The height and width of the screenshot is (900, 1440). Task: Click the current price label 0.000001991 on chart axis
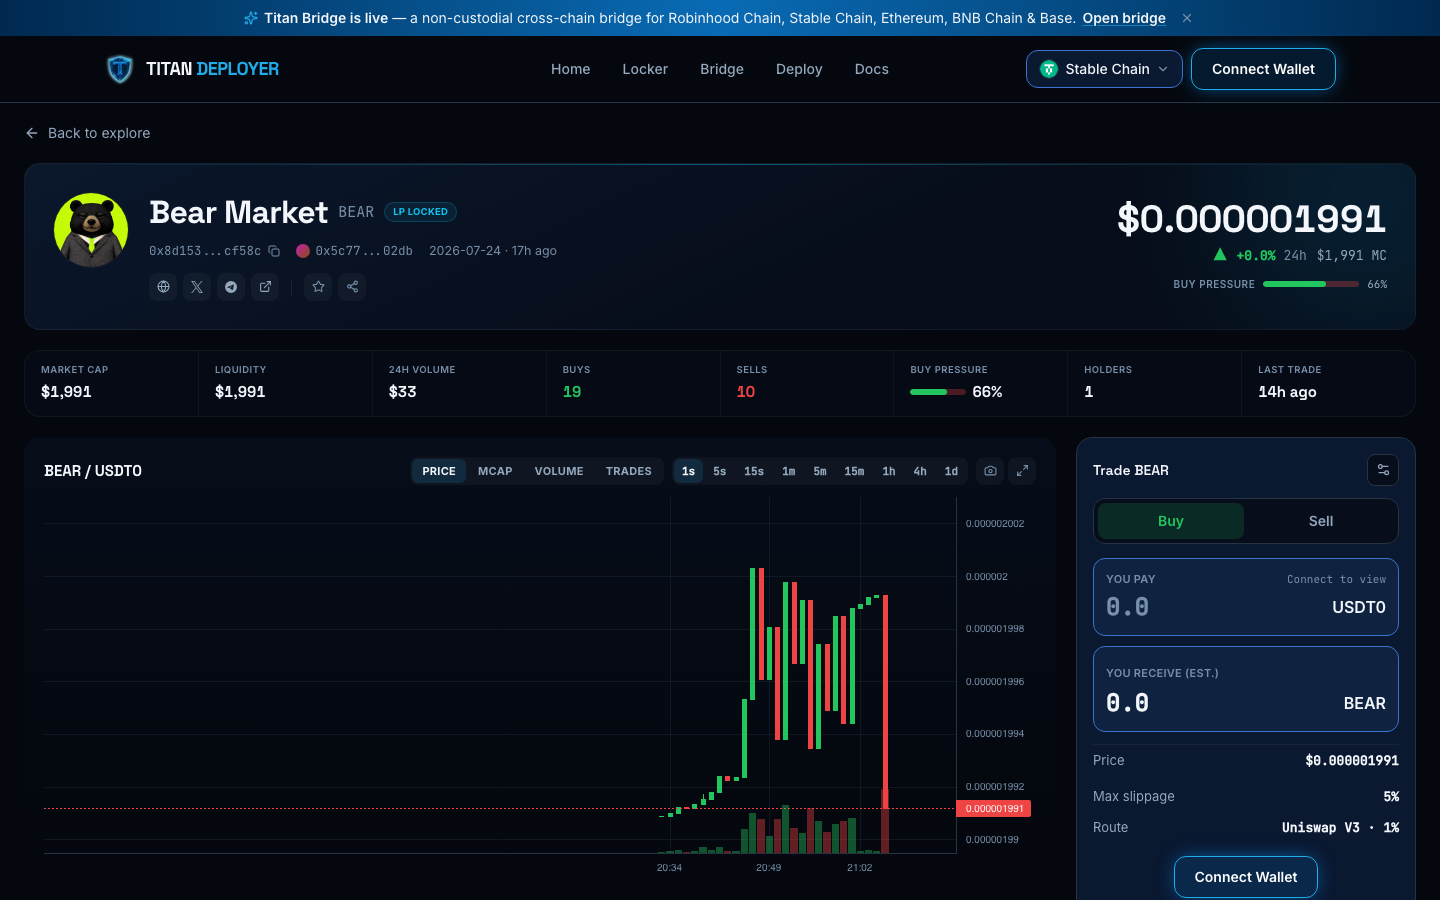pos(994,808)
